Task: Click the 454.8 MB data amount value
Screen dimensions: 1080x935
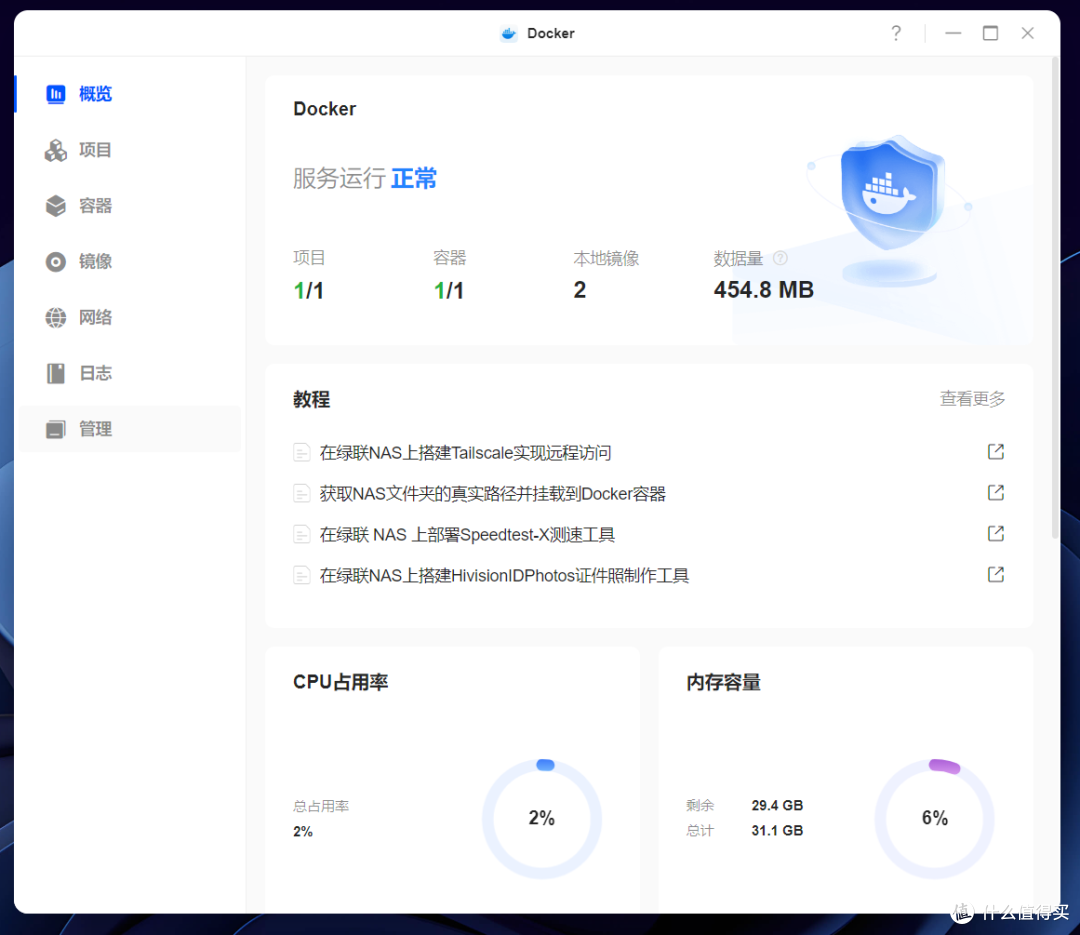Action: [763, 290]
